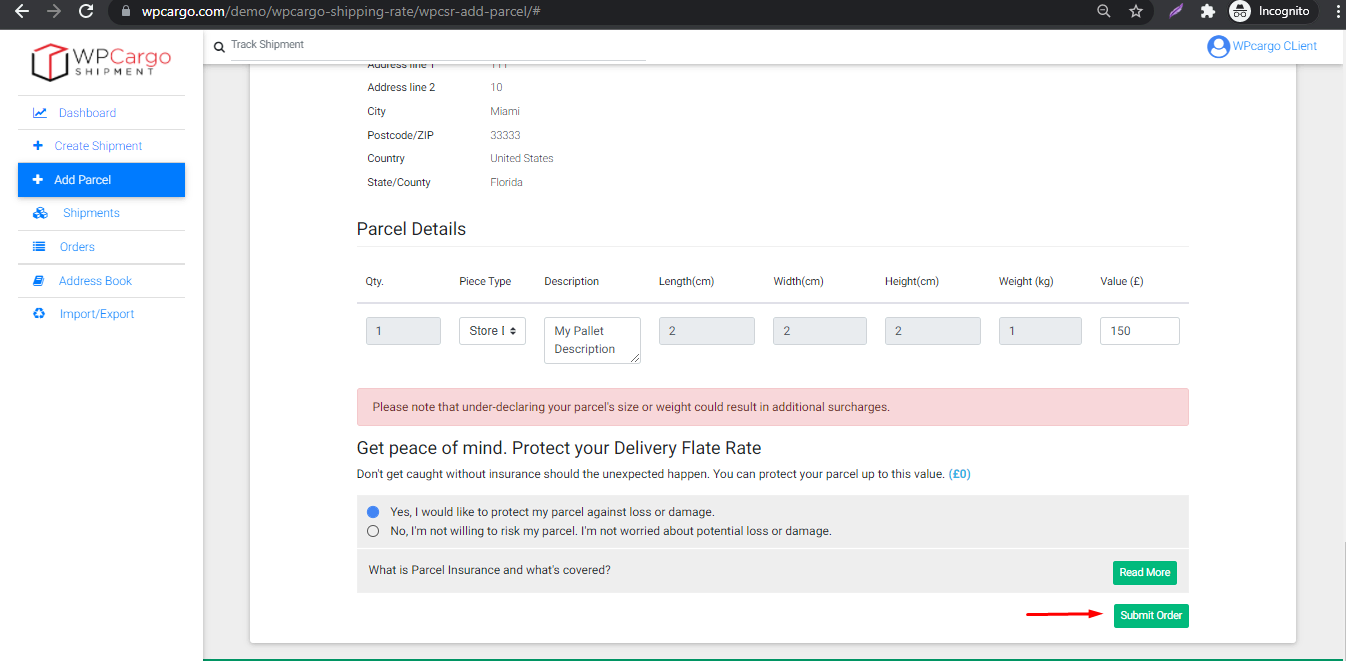Open the browser extensions puzzle icon
This screenshot has width=1346, height=661.
click(x=1207, y=12)
